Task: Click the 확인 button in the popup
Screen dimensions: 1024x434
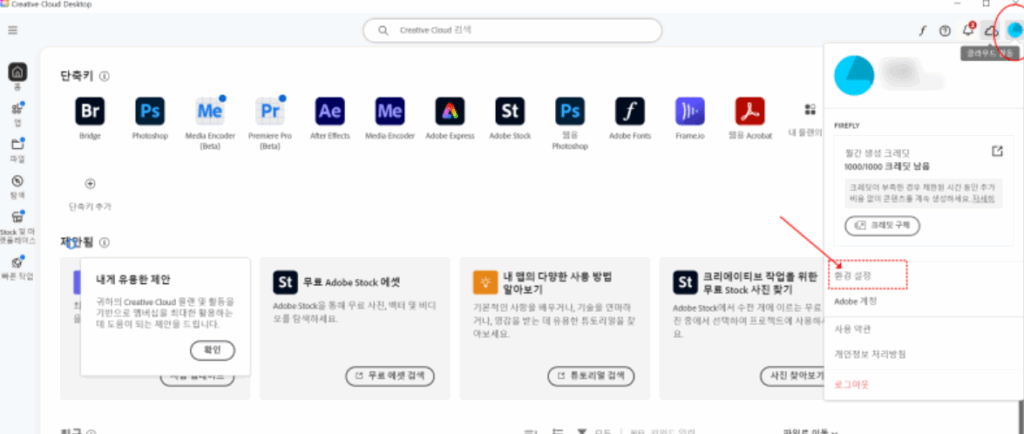Action: (x=212, y=350)
